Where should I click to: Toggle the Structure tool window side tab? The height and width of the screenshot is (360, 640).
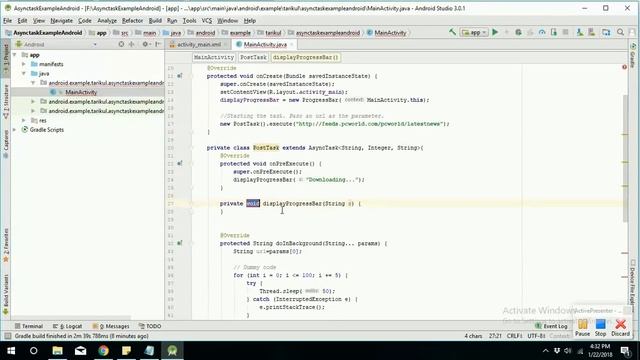pos(6,101)
